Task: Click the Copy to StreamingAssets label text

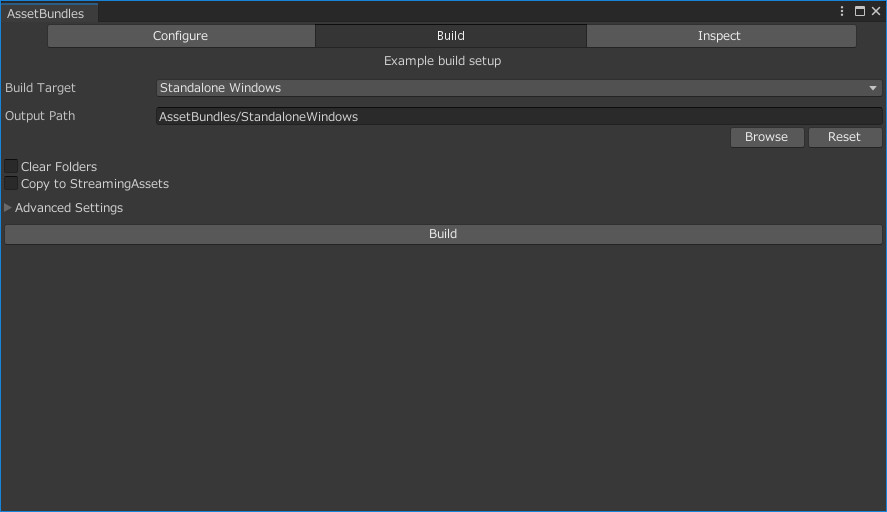Action: pyautogui.click(x=95, y=184)
